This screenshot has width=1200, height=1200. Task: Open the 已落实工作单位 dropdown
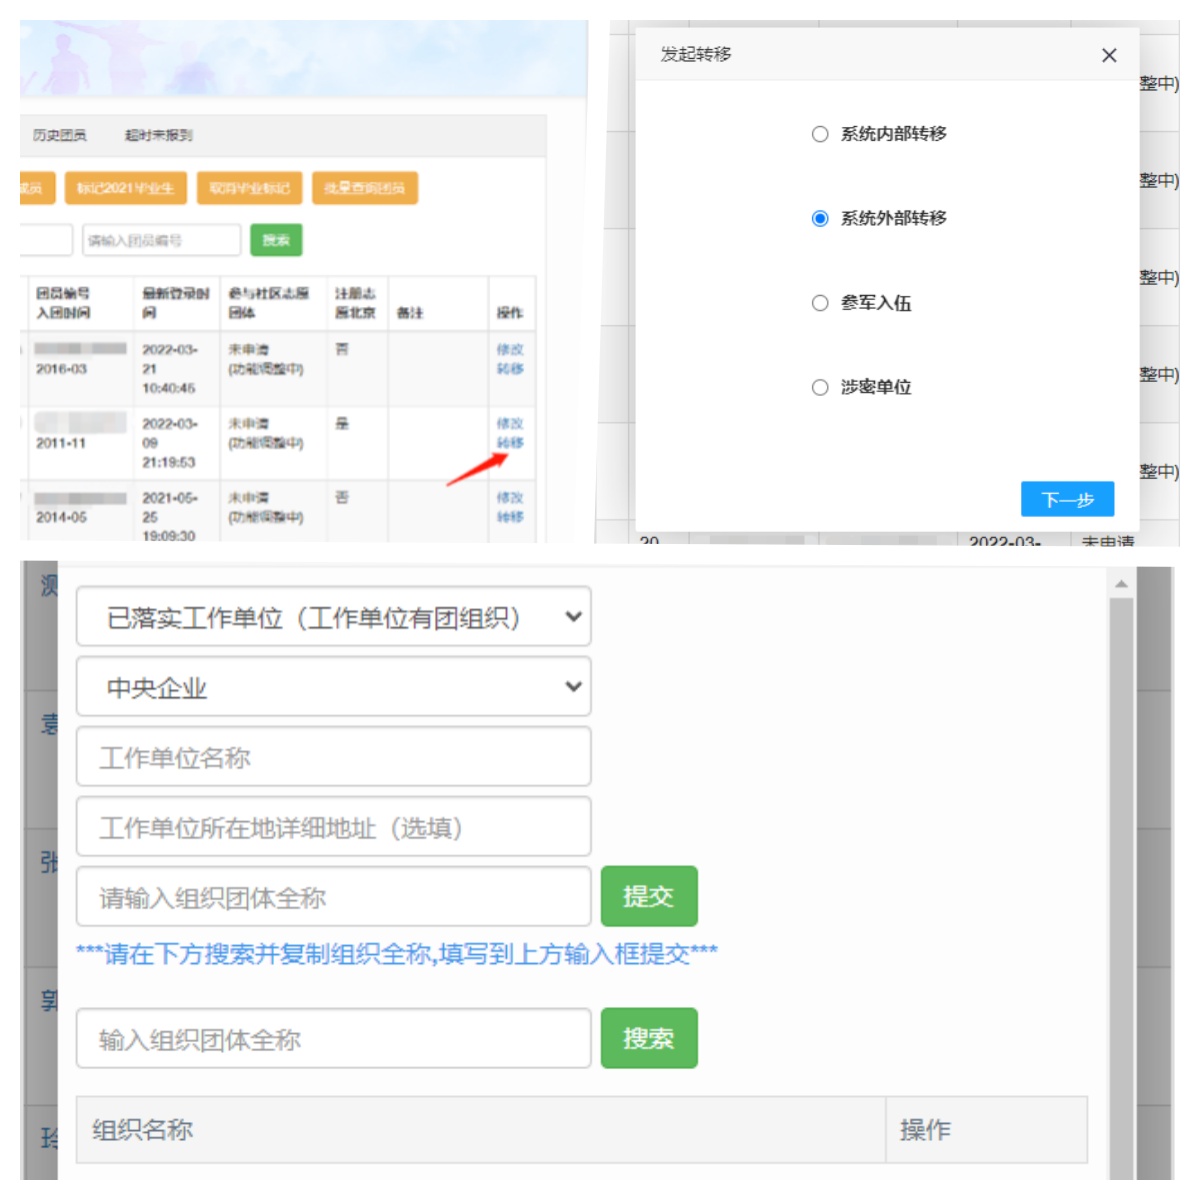[x=334, y=617]
